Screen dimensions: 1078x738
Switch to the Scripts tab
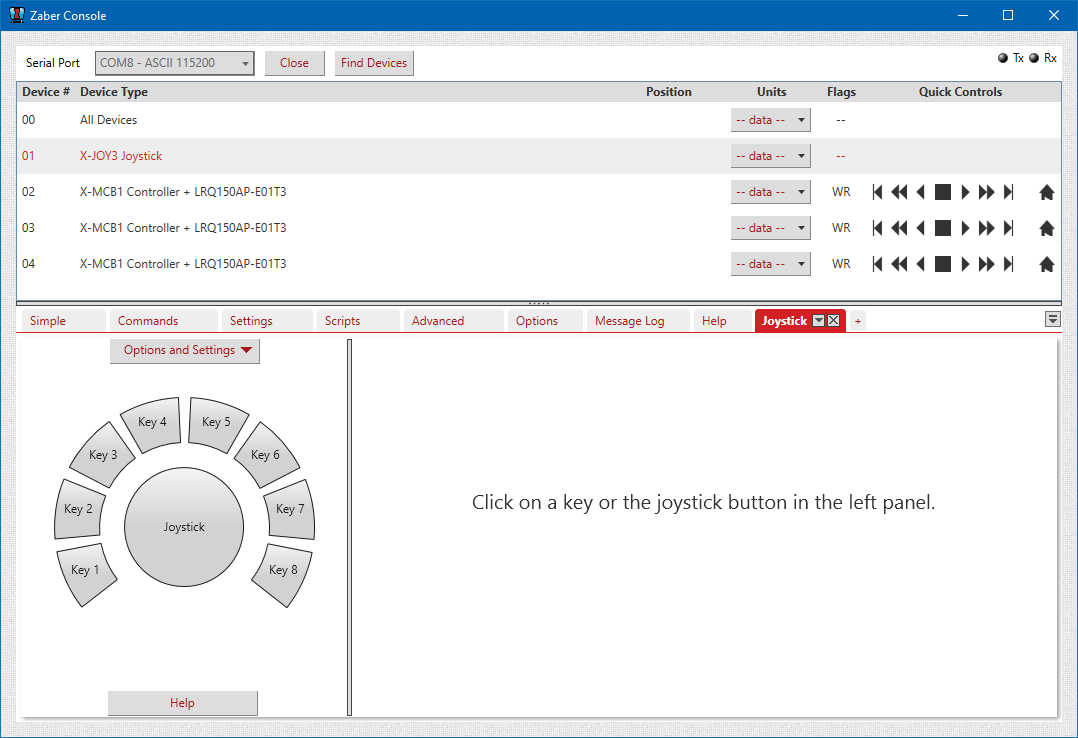click(x=358, y=321)
